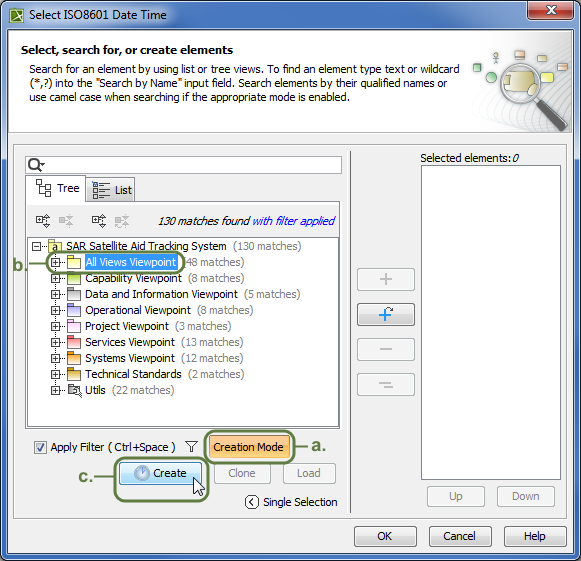Click the Remove All button

(x=386, y=385)
